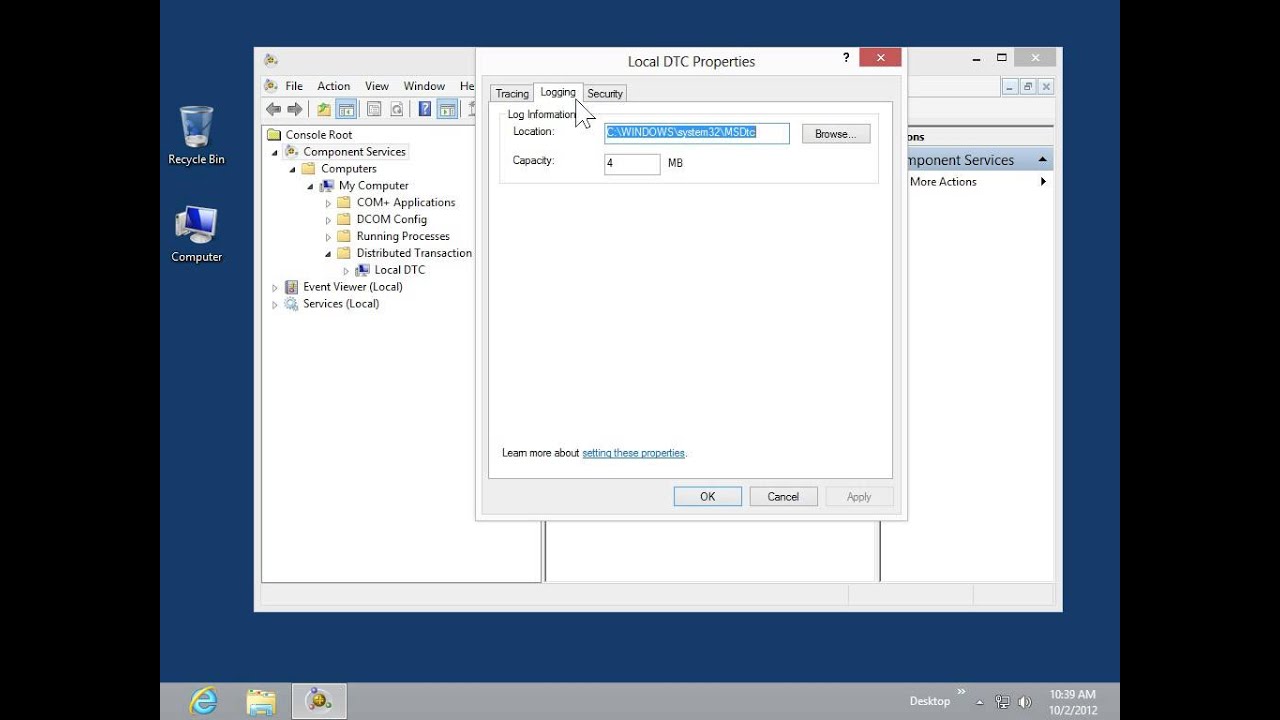Open the View menu
Viewport: 1280px width, 720px height.
pos(377,86)
